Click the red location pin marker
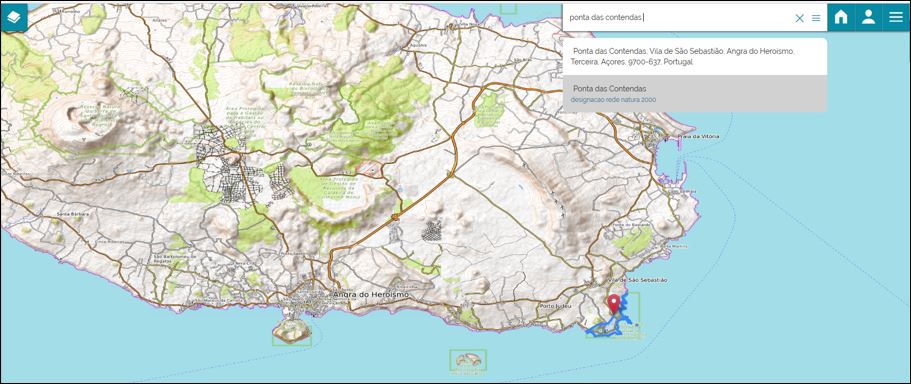The width and height of the screenshot is (911, 384). [614, 304]
